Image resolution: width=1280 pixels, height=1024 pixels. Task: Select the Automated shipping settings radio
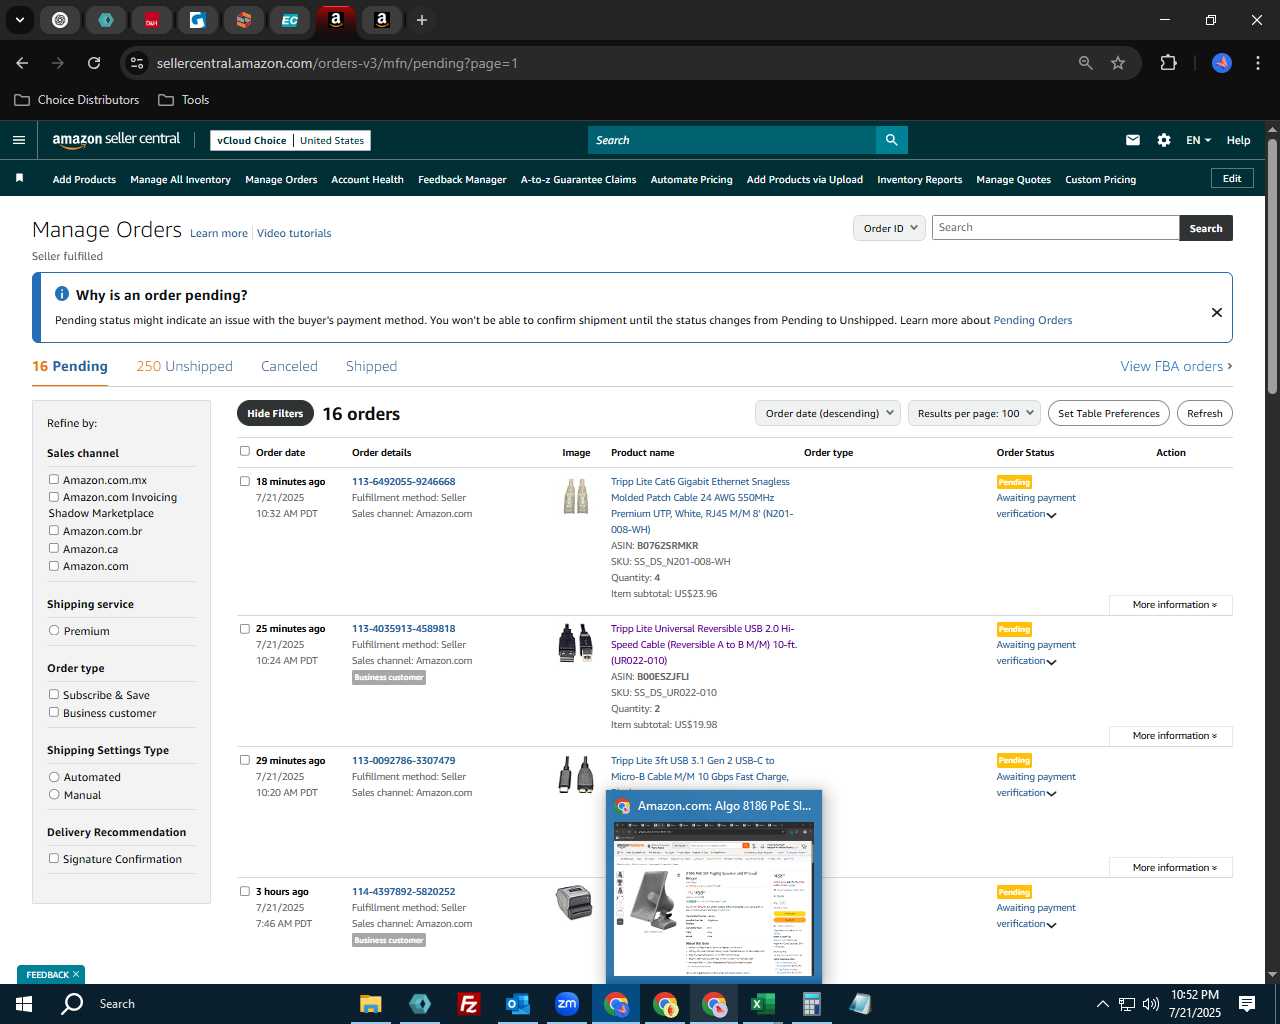click(x=54, y=776)
